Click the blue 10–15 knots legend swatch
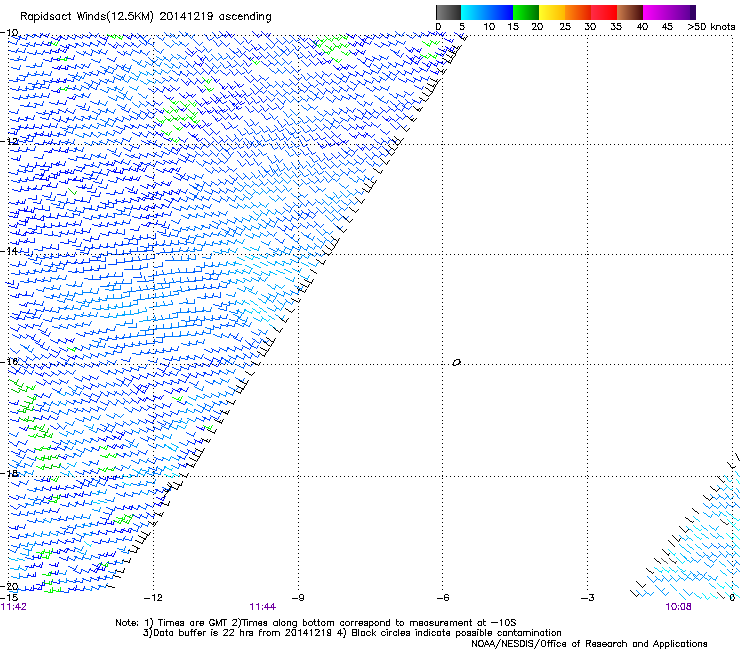Screen dimensions: 740x650 pyautogui.click(x=500, y=12)
